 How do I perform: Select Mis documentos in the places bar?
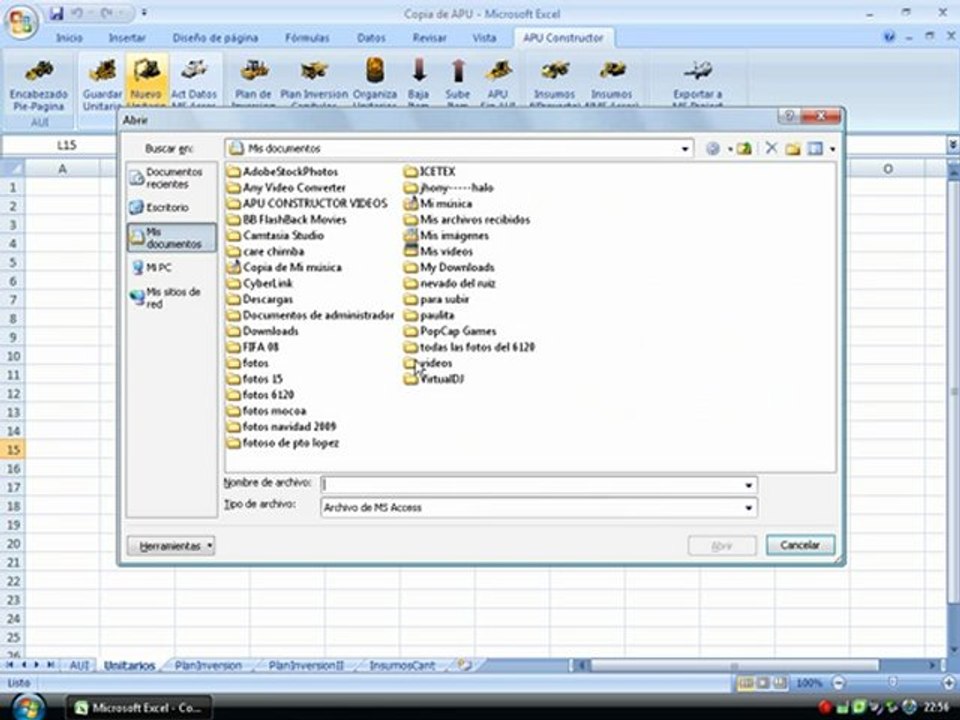coord(171,238)
